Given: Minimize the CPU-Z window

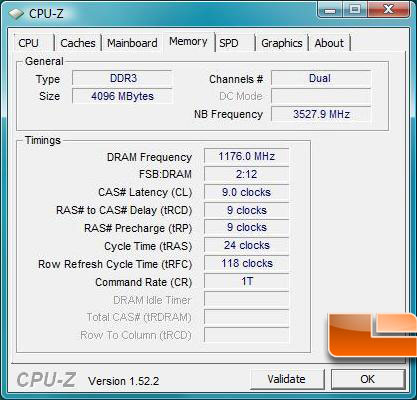Looking at the screenshot, I should pos(330,10).
